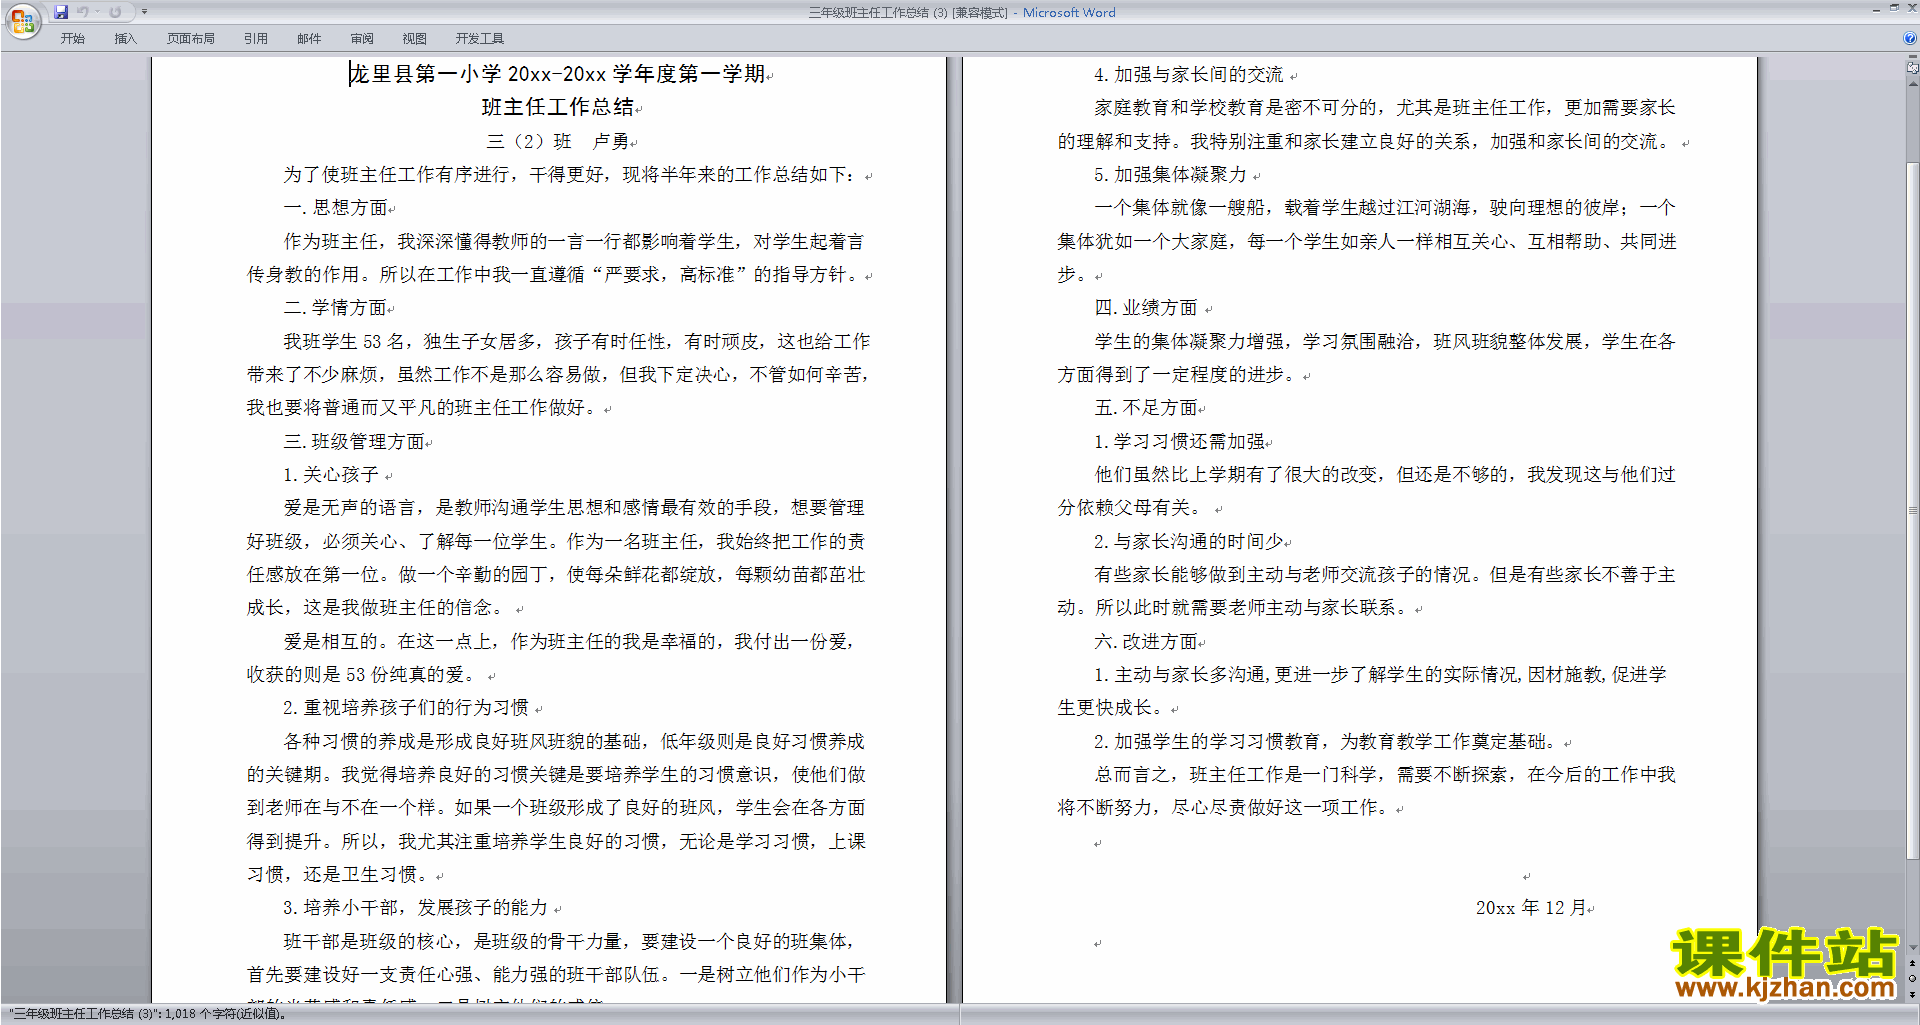The height and width of the screenshot is (1025, 1920).
Task: Click the section heading 二.学情方面
Action: pos(336,308)
